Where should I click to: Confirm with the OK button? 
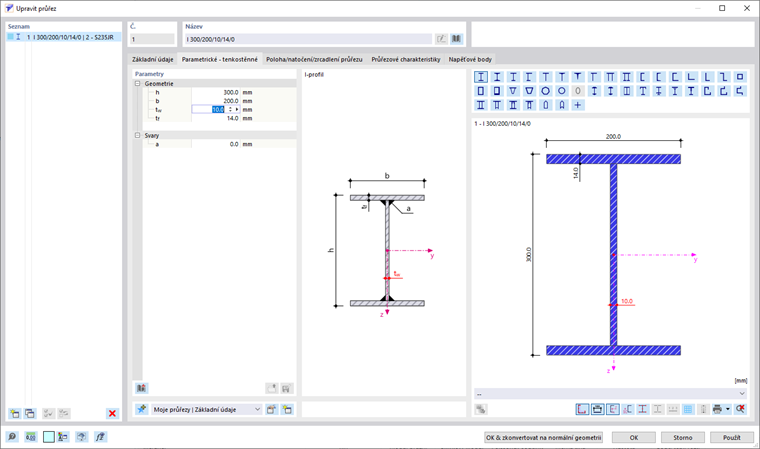tap(633, 437)
